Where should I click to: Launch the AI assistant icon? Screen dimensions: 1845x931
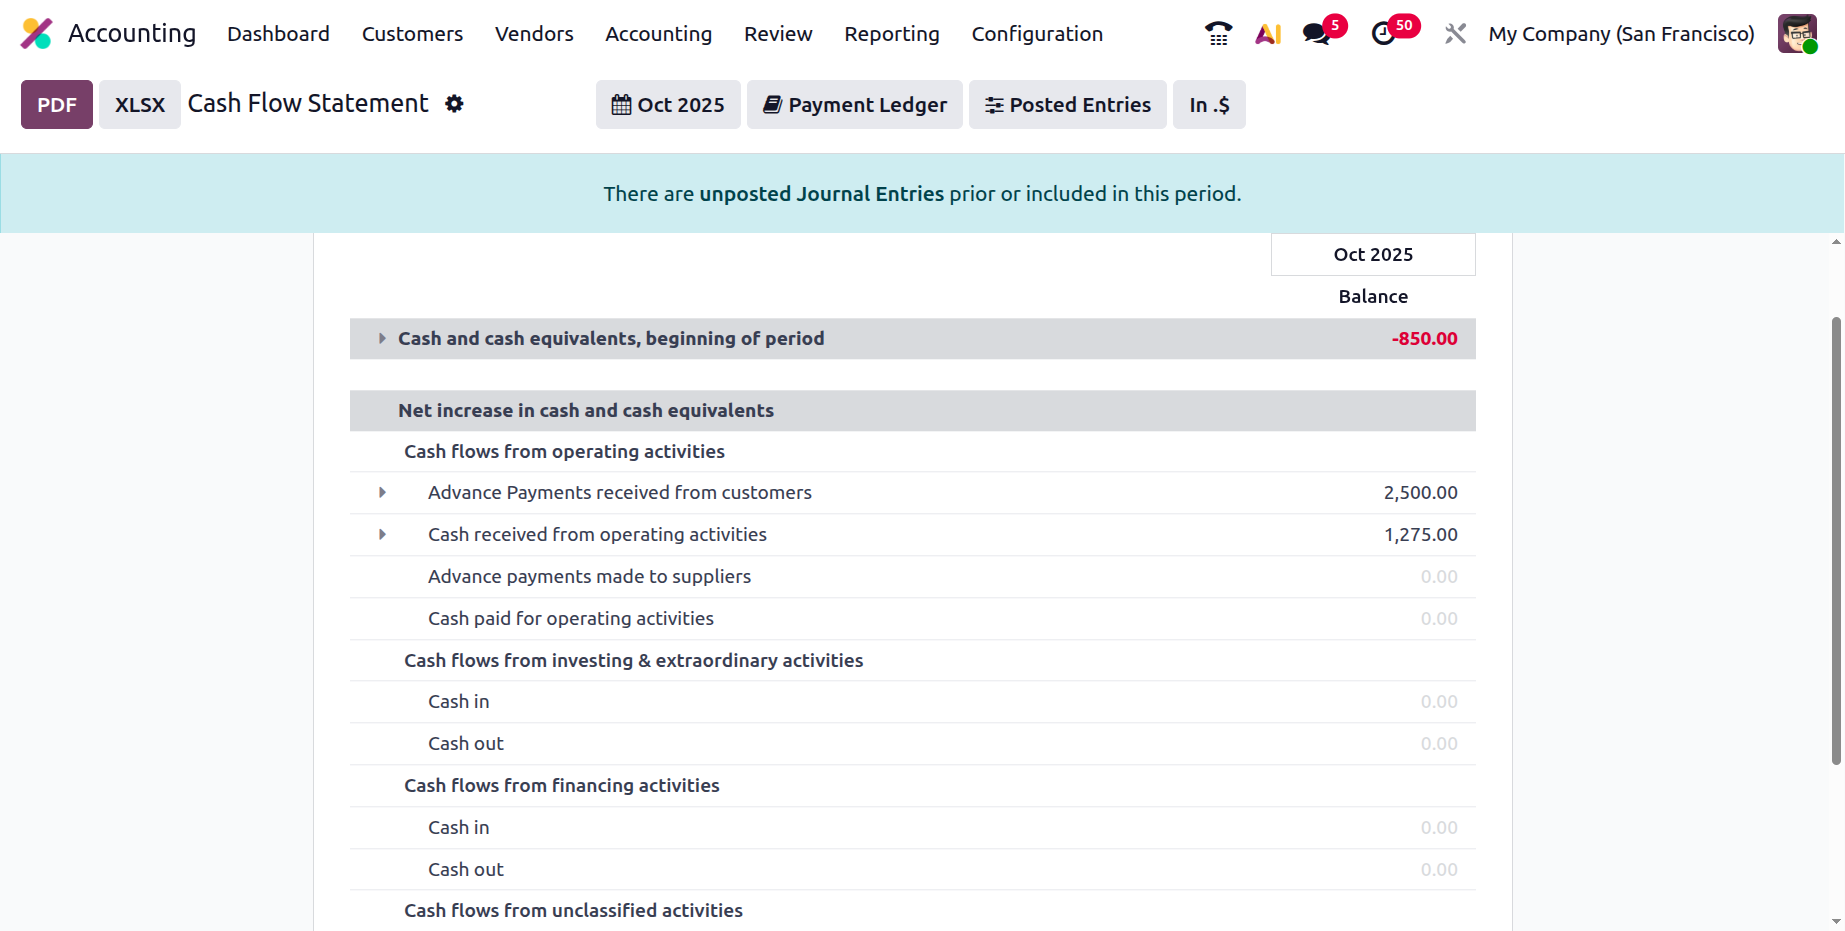[x=1268, y=34]
